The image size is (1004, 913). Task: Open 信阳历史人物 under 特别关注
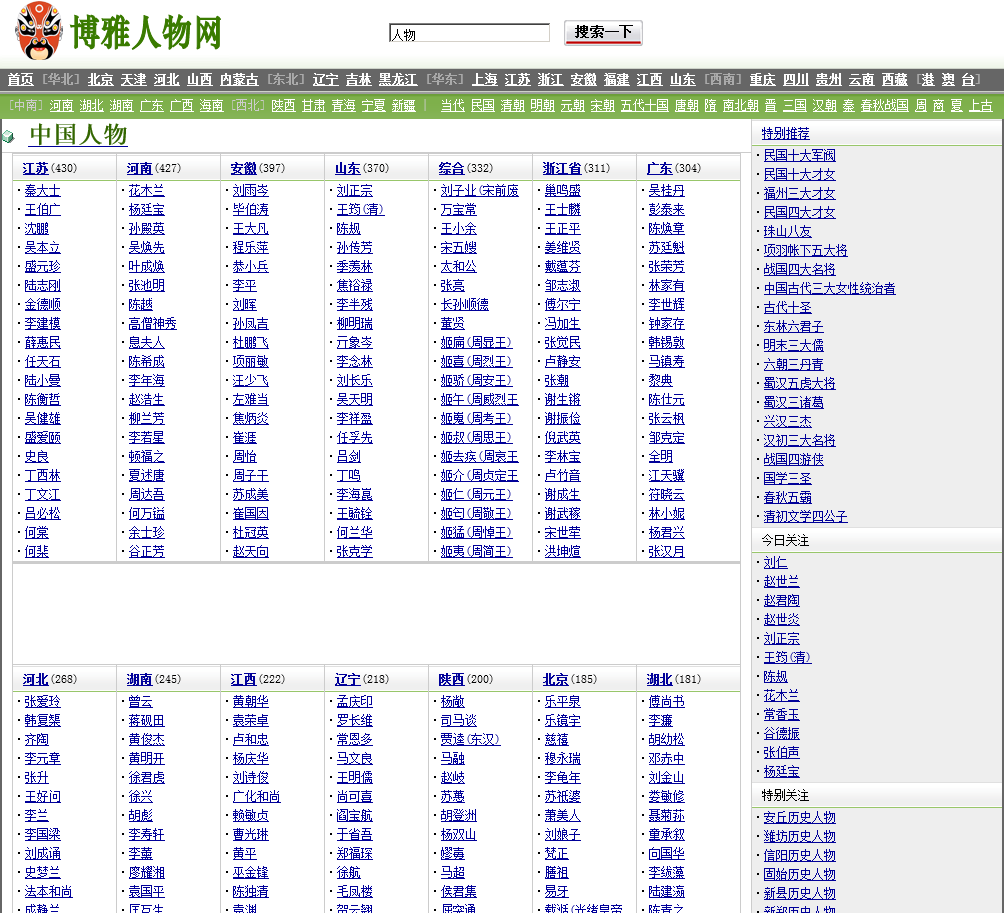(x=799, y=855)
